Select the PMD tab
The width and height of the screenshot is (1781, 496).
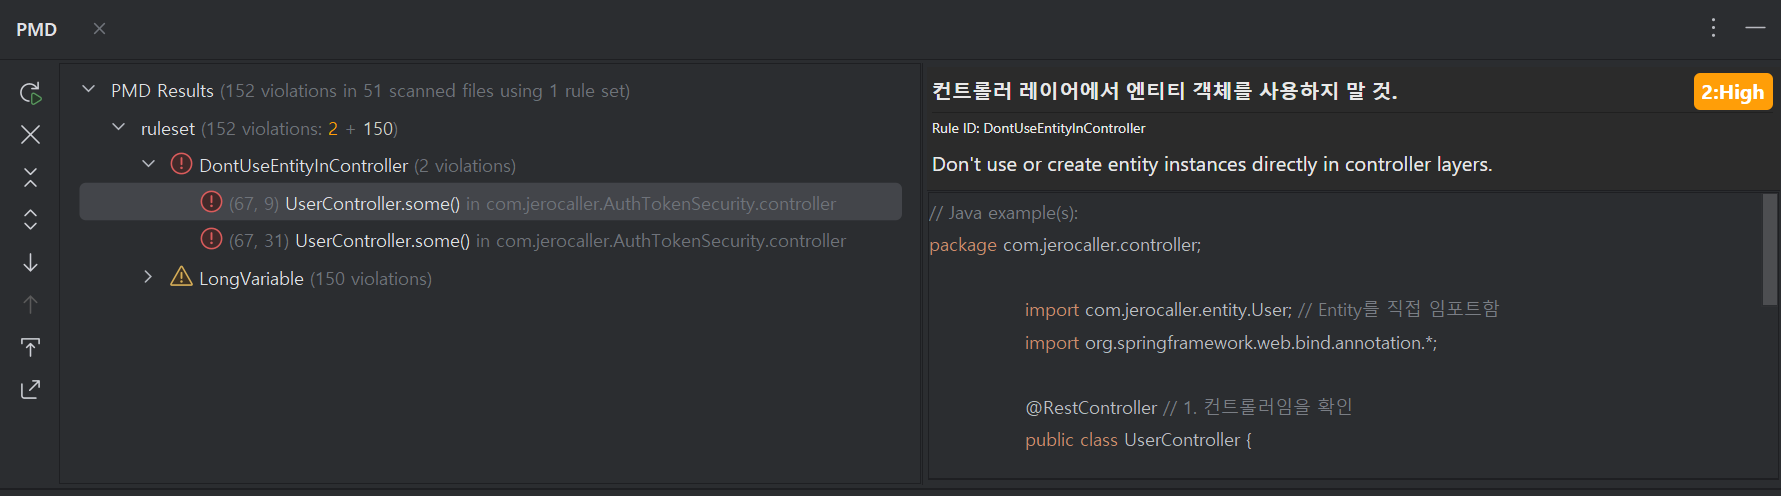37,29
